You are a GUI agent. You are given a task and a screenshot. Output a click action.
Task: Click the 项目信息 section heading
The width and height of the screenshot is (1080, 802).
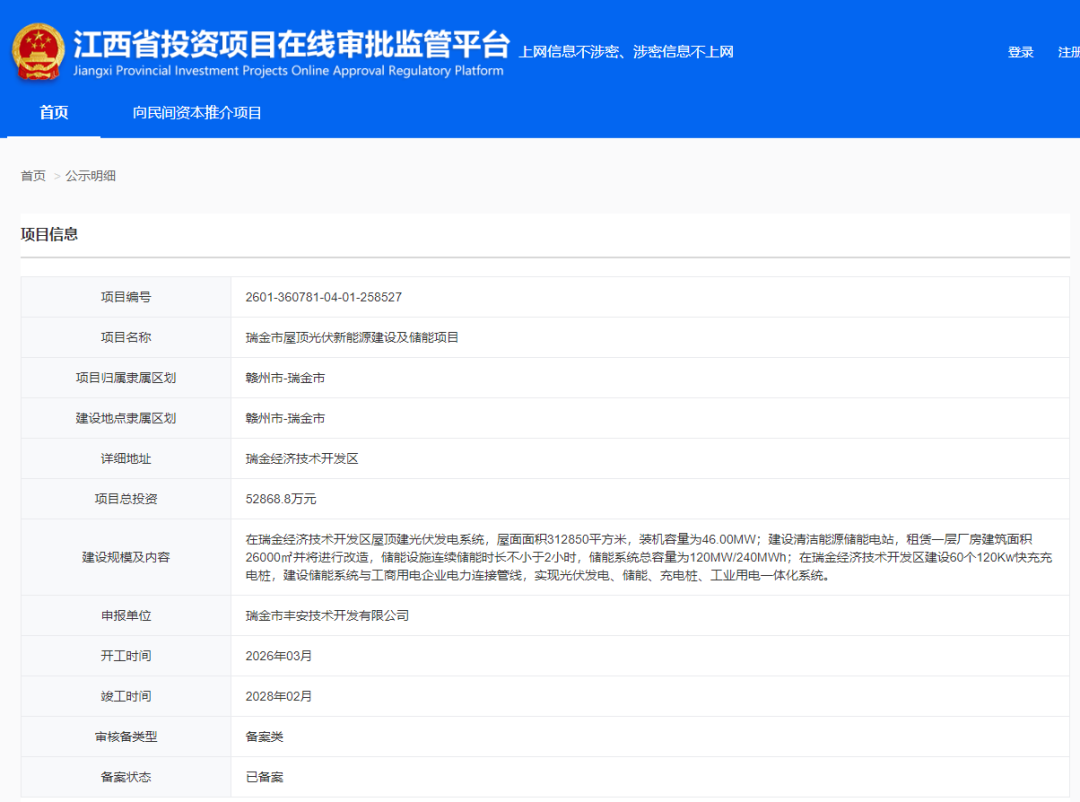[x=49, y=235]
